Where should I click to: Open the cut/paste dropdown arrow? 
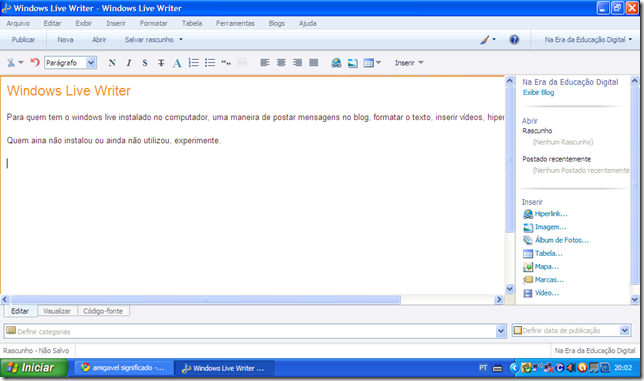point(21,62)
